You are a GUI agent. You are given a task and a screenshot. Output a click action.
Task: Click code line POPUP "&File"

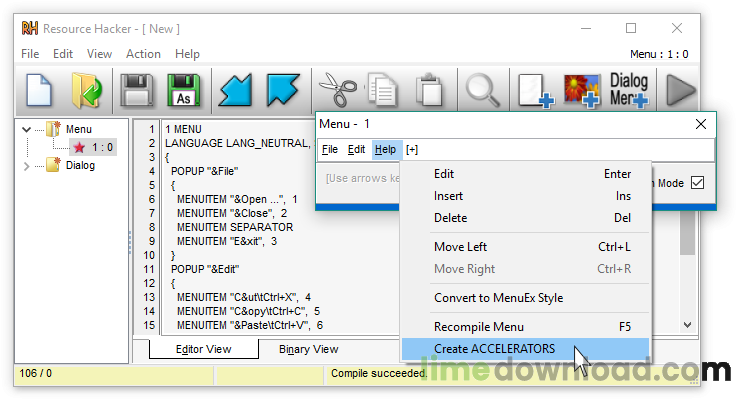click(x=205, y=171)
